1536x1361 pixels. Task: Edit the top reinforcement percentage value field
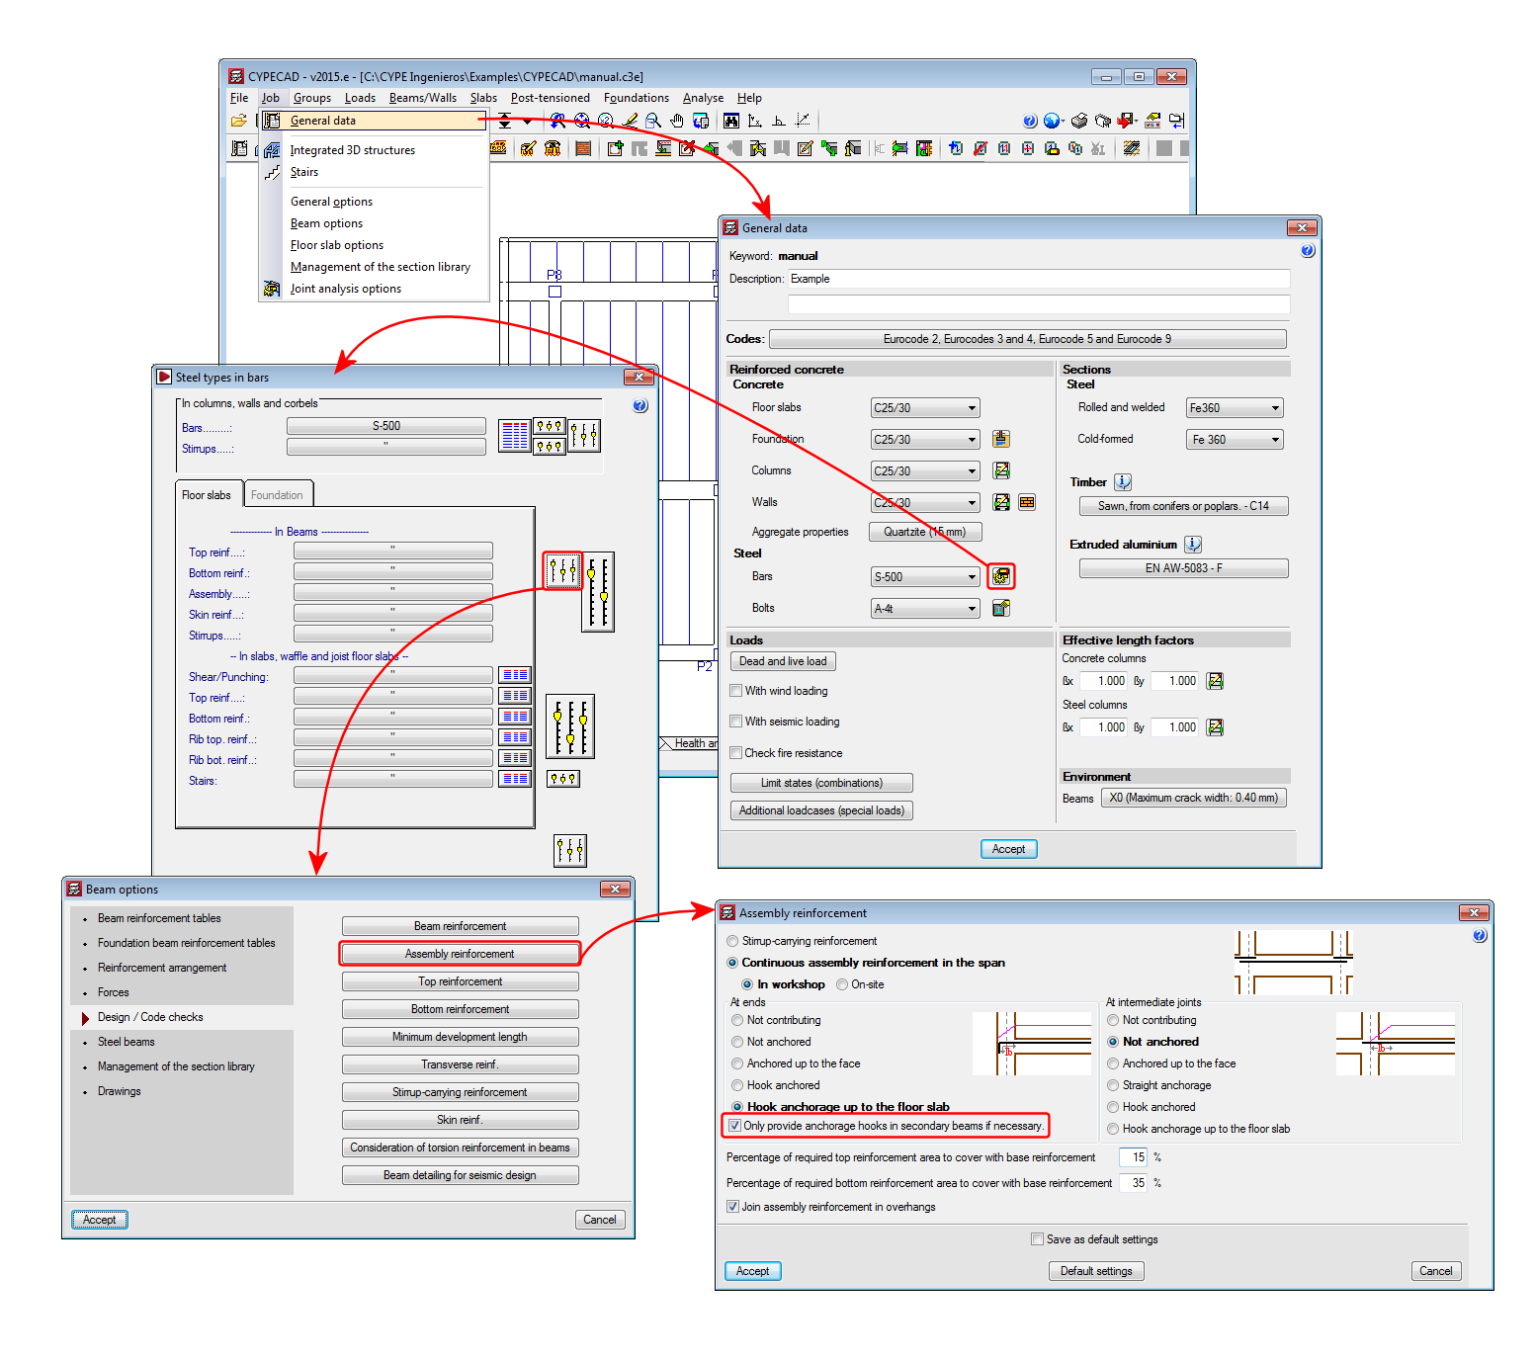[x=1133, y=1157]
